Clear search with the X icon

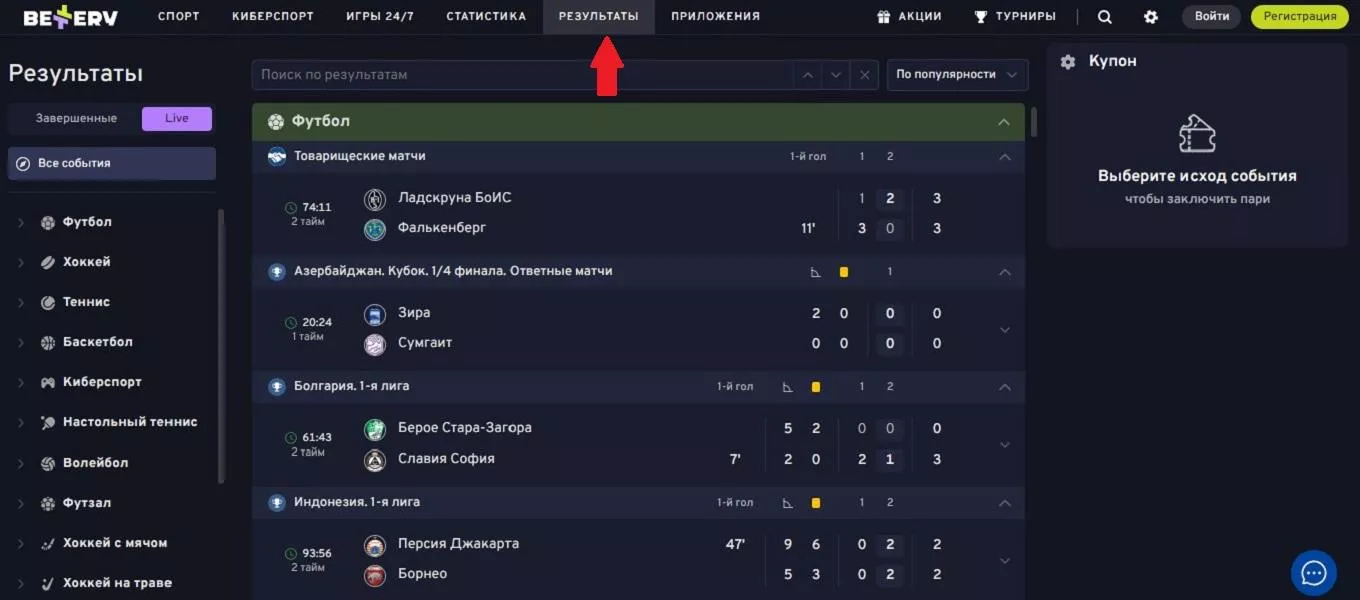pos(865,75)
